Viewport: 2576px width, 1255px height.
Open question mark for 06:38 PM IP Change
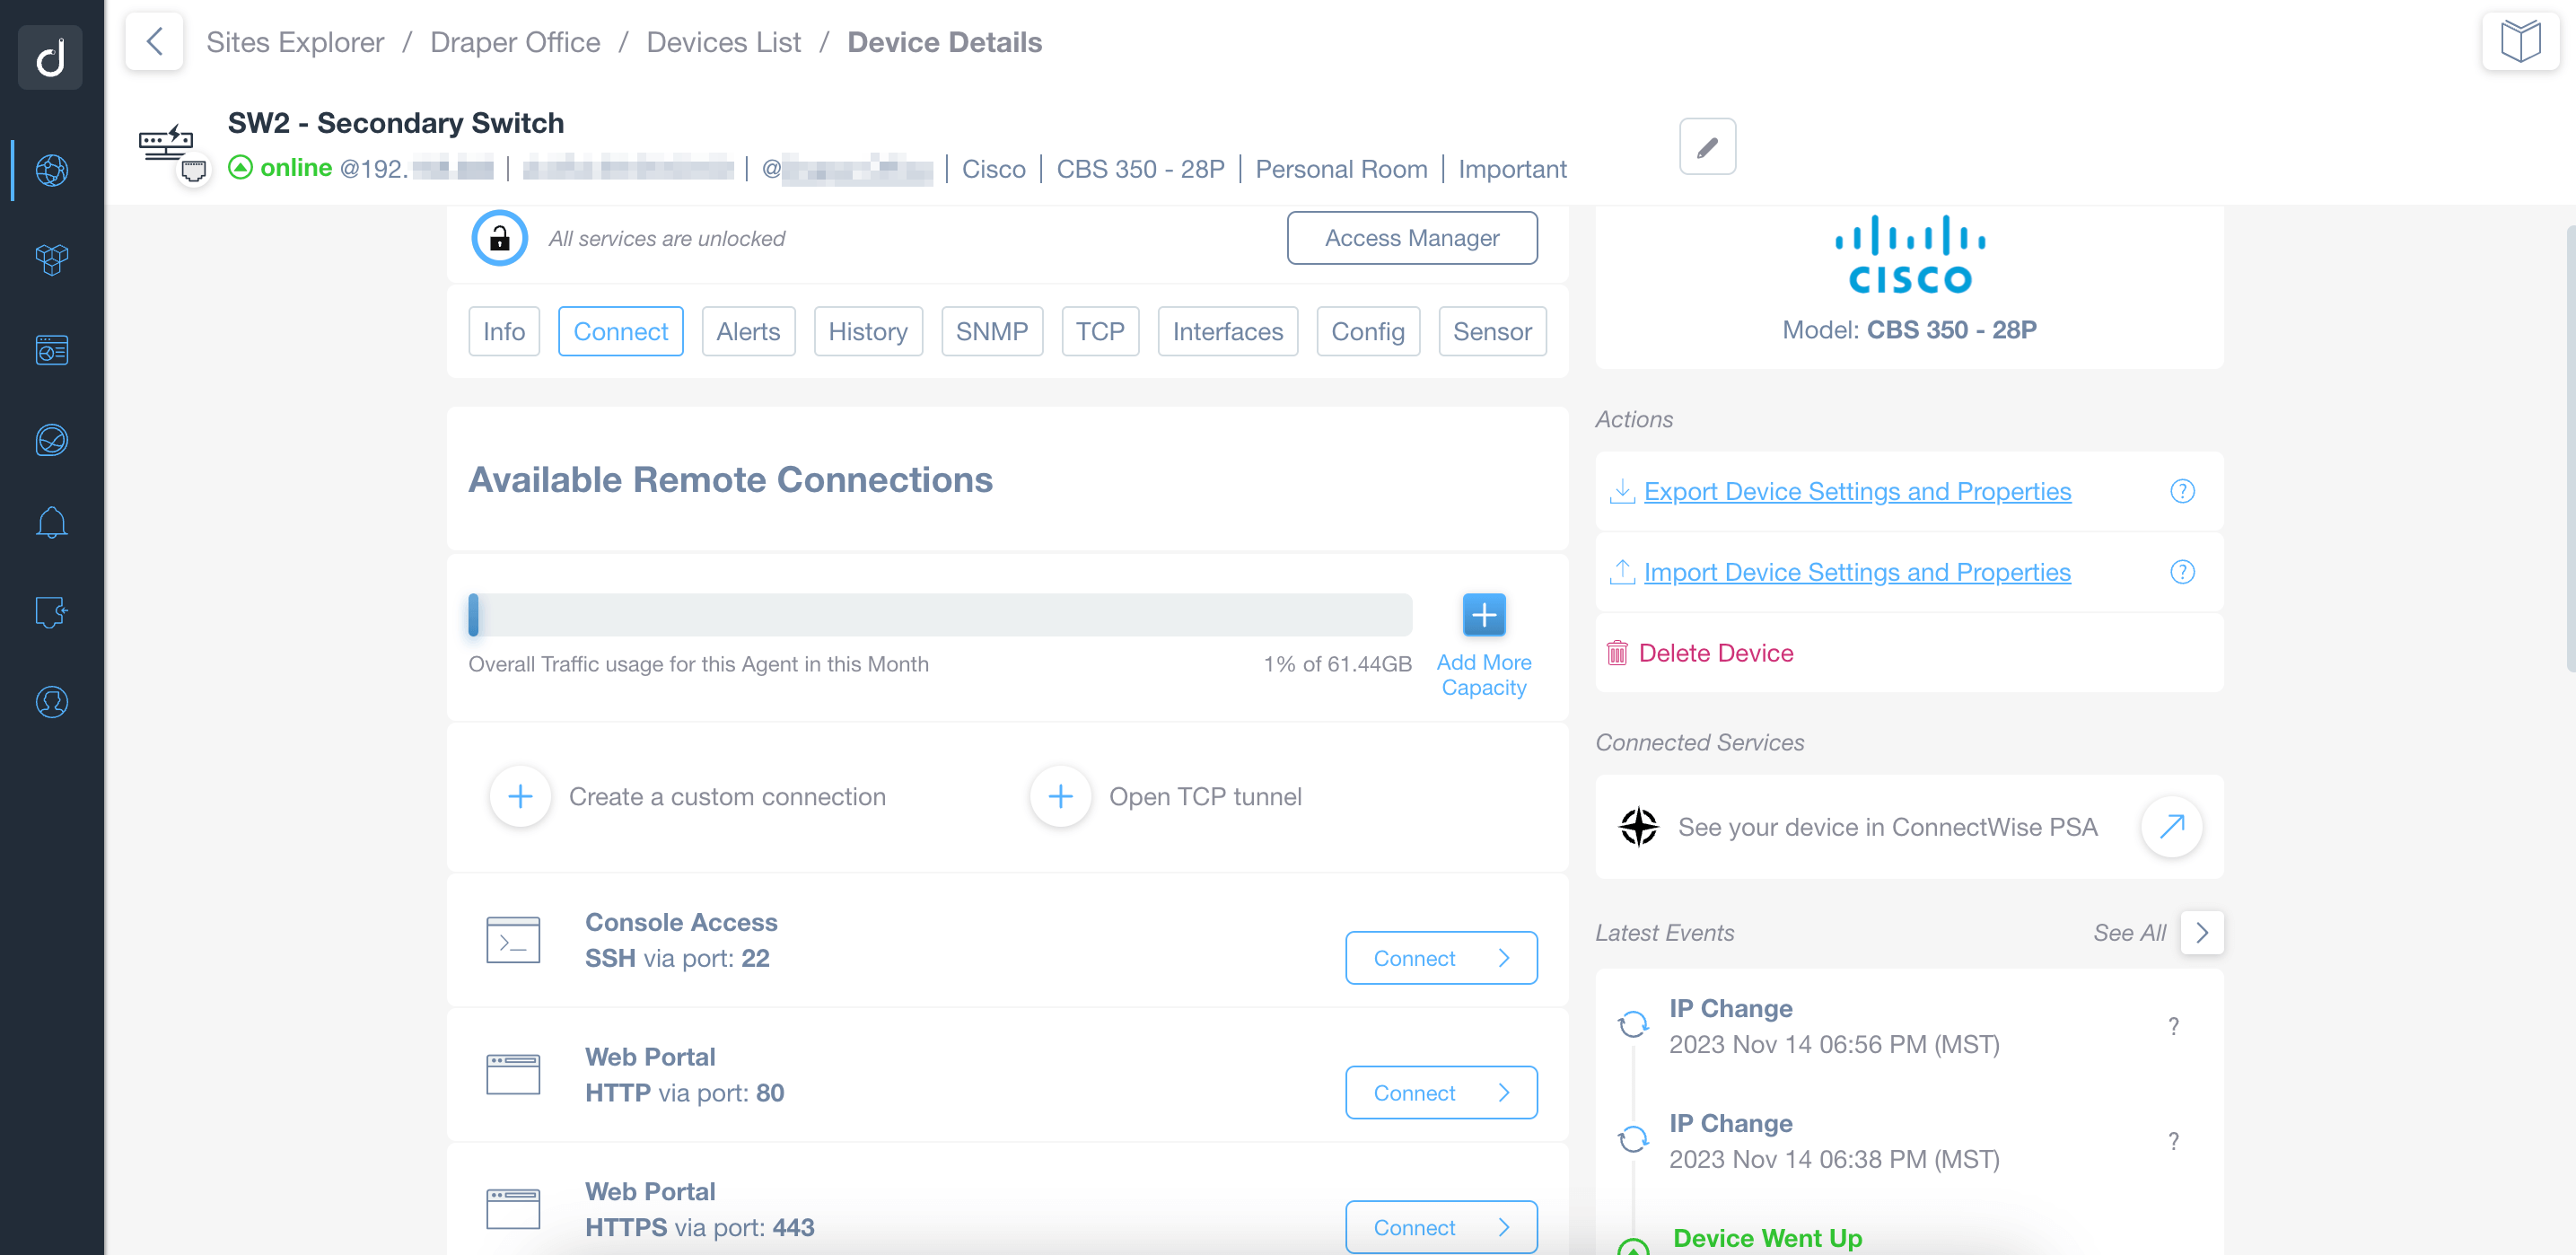pos(2173,1142)
